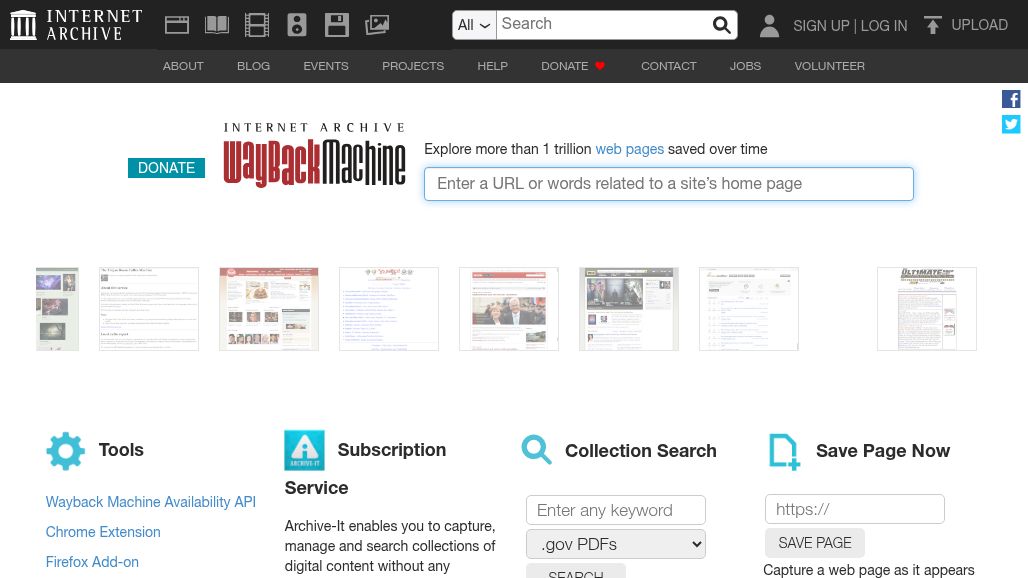
Task: Open the white list-style page thumbnail
Action: pyautogui.click(x=749, y=309)
